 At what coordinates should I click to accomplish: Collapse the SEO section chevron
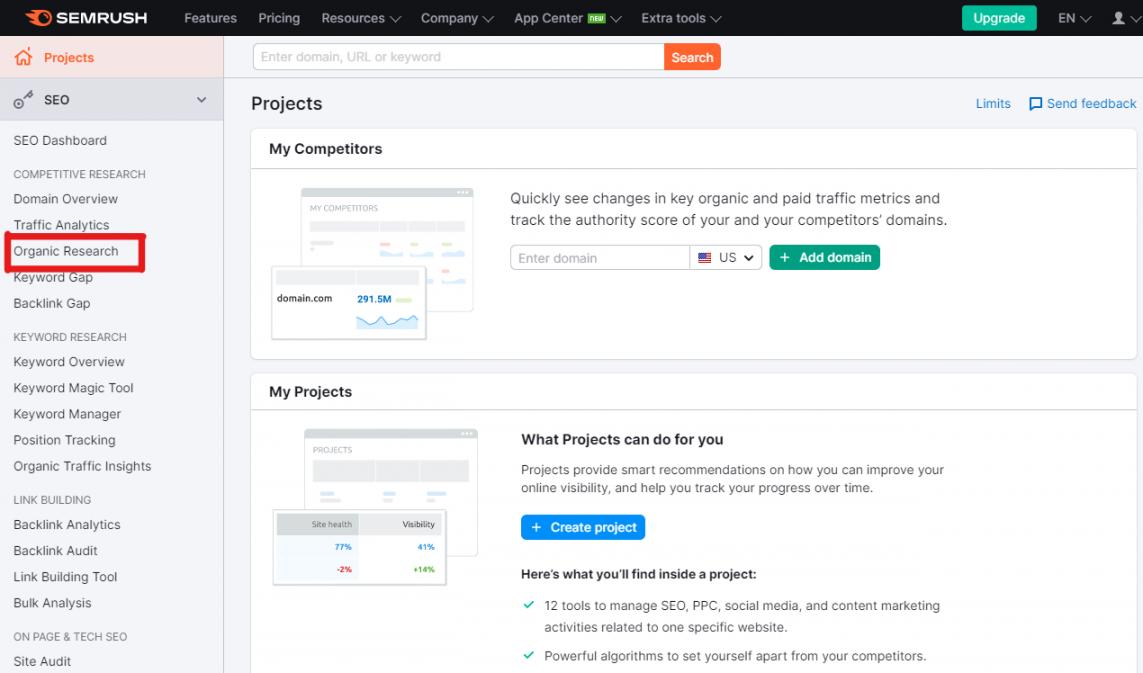[x=201, y=100]
